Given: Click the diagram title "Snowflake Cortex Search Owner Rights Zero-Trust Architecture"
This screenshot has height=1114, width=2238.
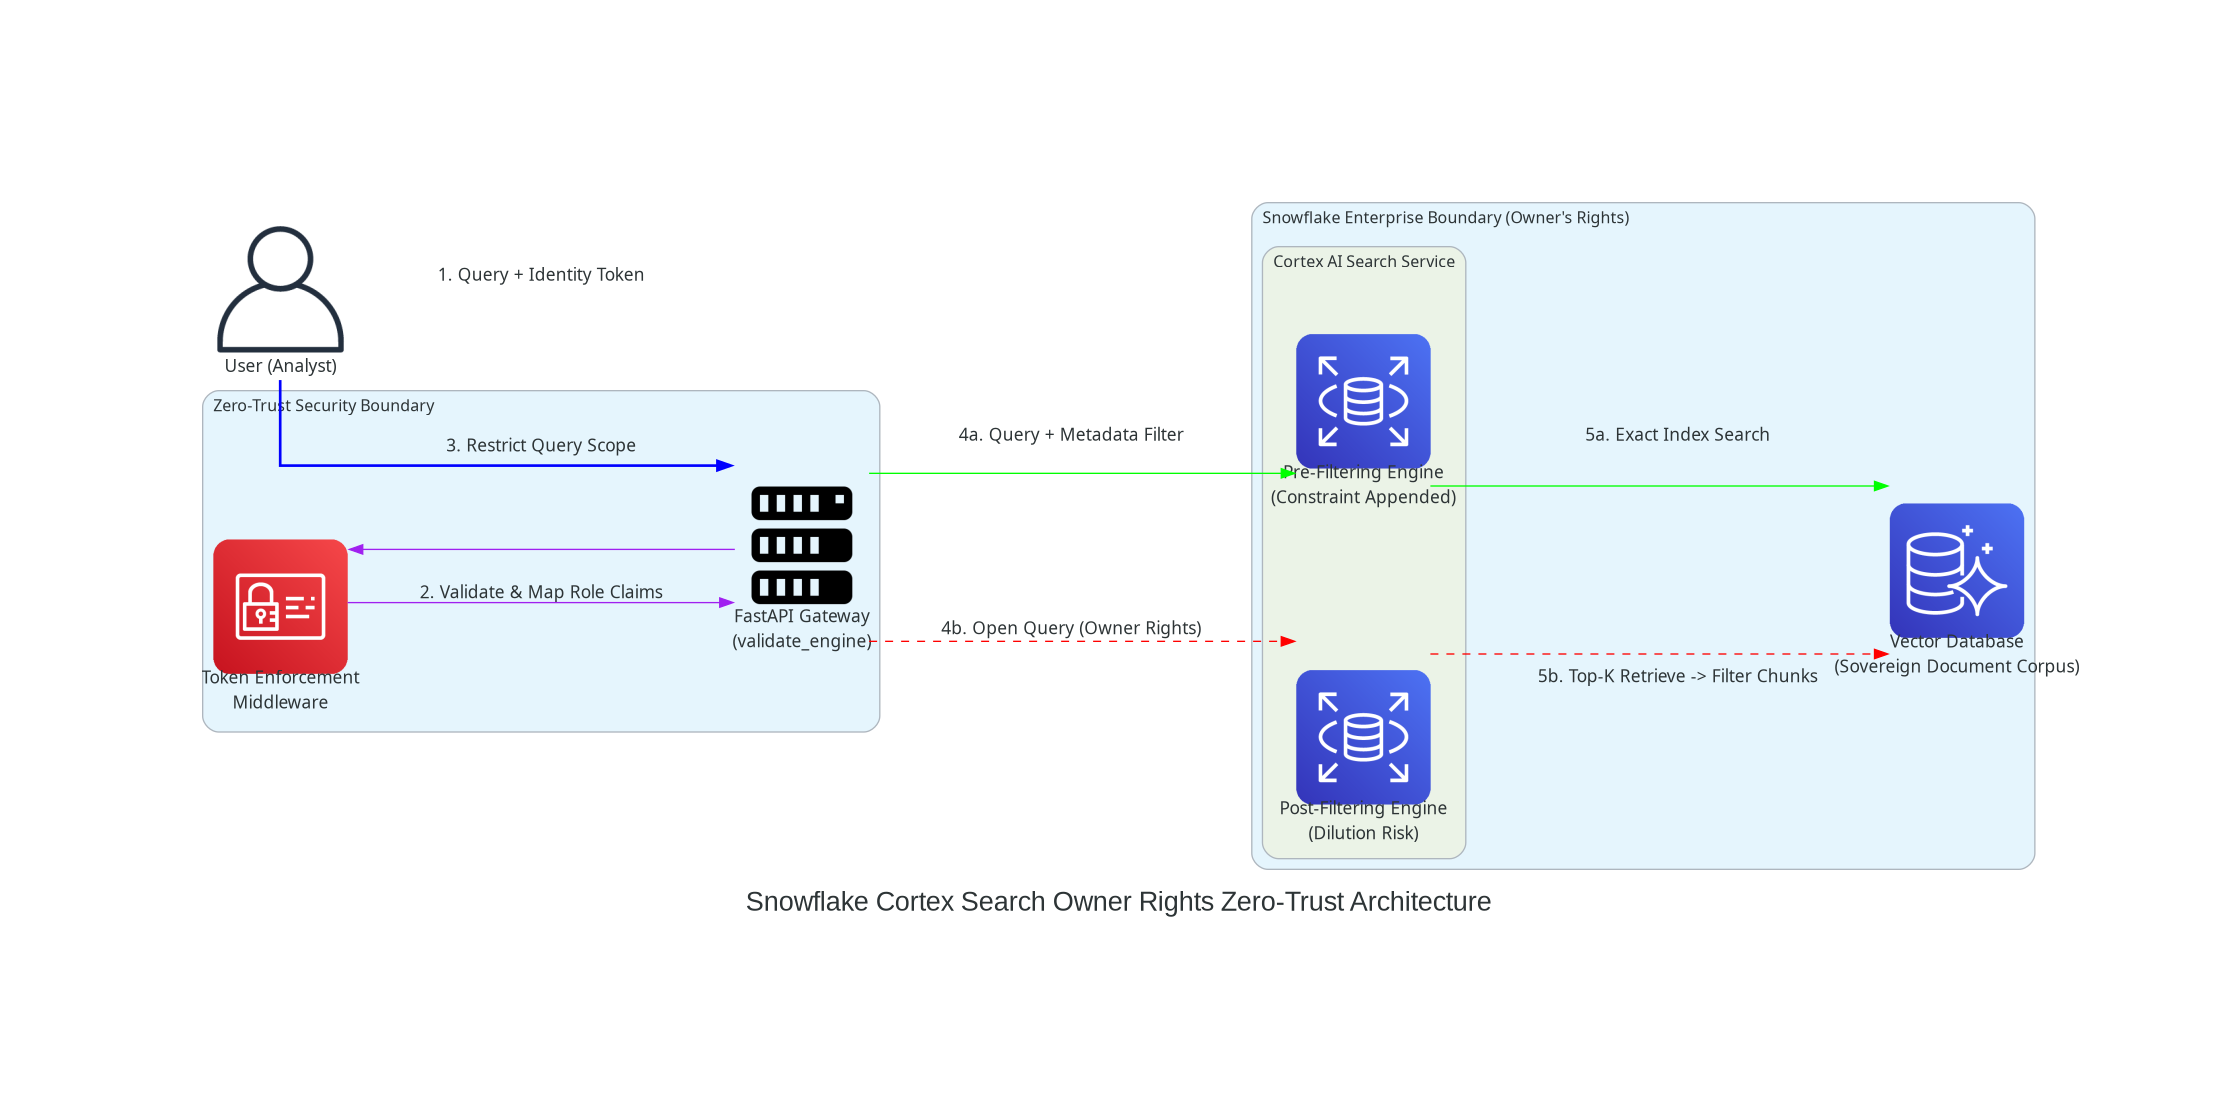Looking at the screenshot, I should tap(1118, 902).
